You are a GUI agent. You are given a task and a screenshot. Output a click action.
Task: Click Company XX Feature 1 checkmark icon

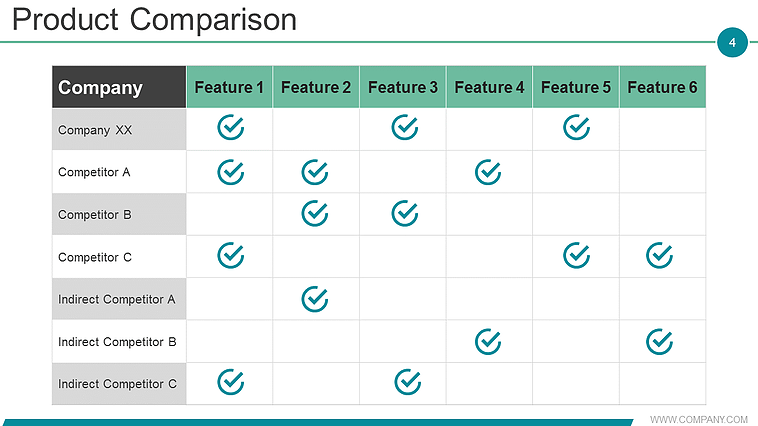point(230,127)
